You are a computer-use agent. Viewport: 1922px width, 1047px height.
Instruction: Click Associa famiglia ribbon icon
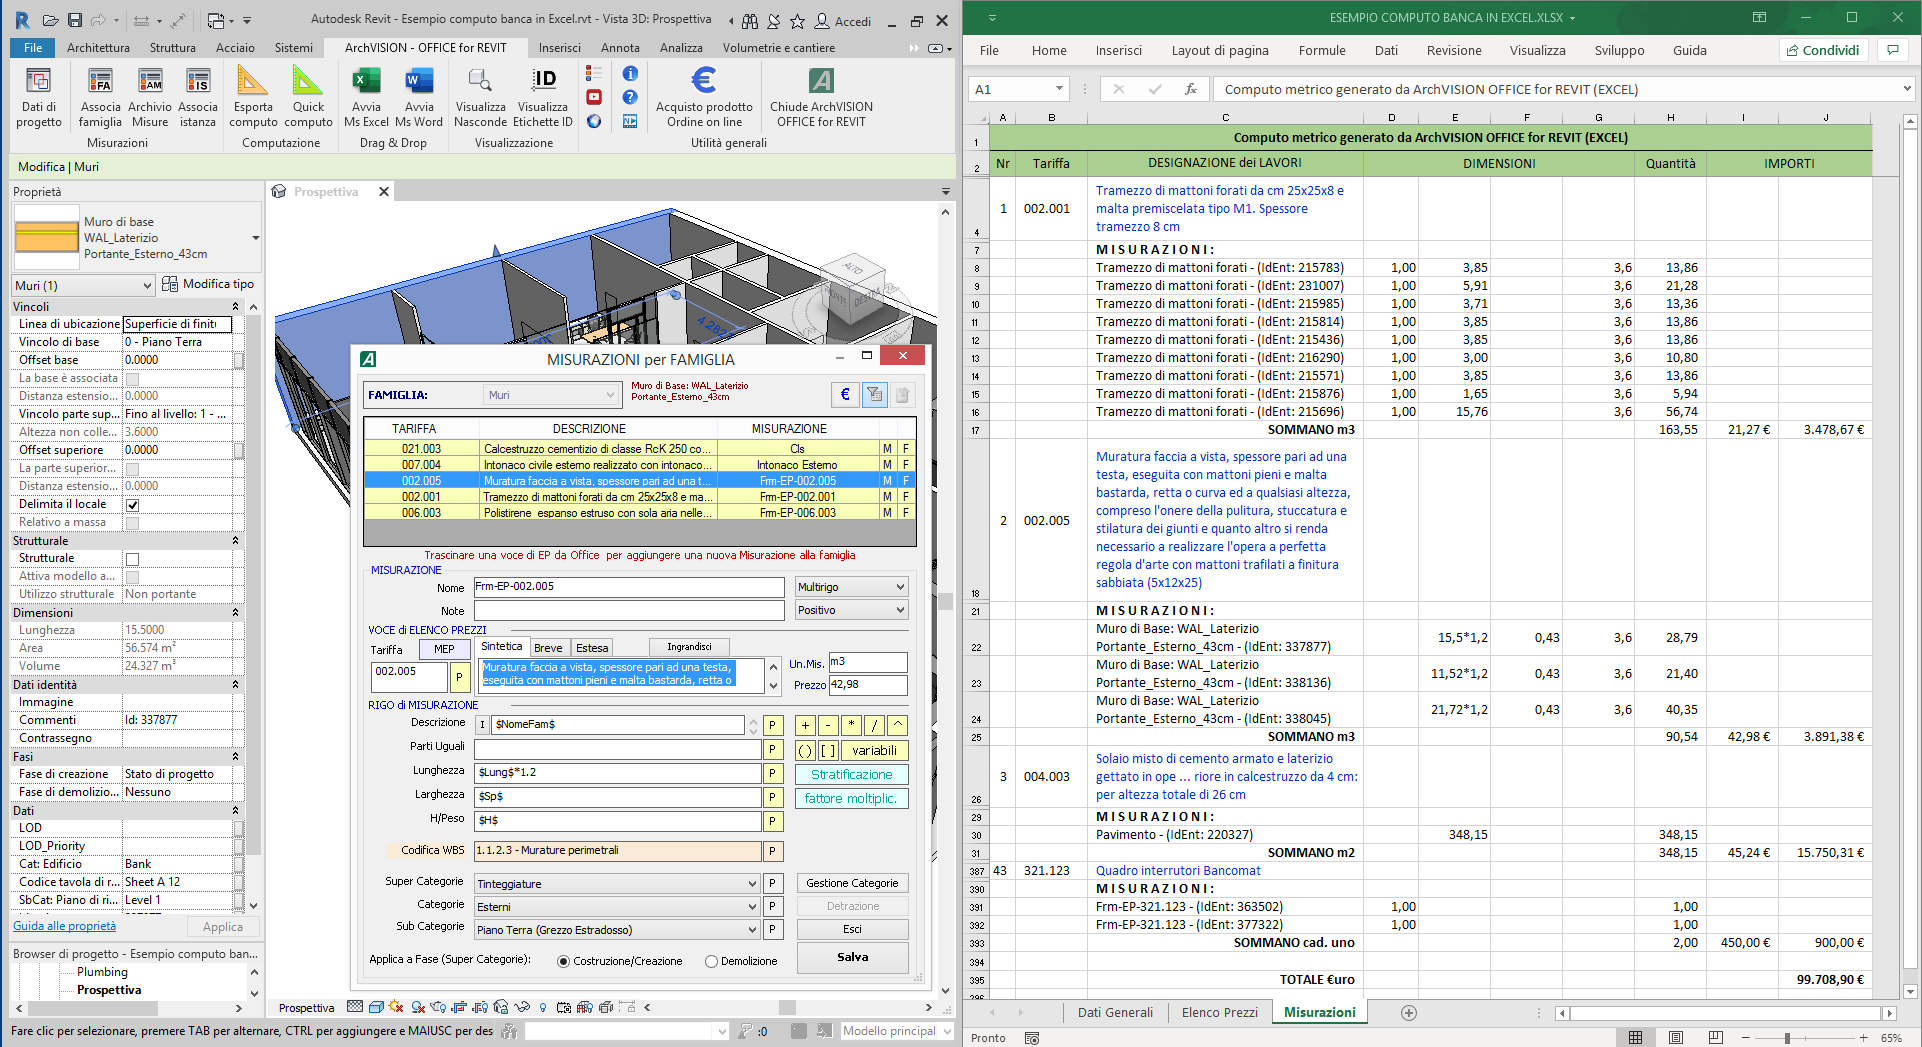point(100,98)
